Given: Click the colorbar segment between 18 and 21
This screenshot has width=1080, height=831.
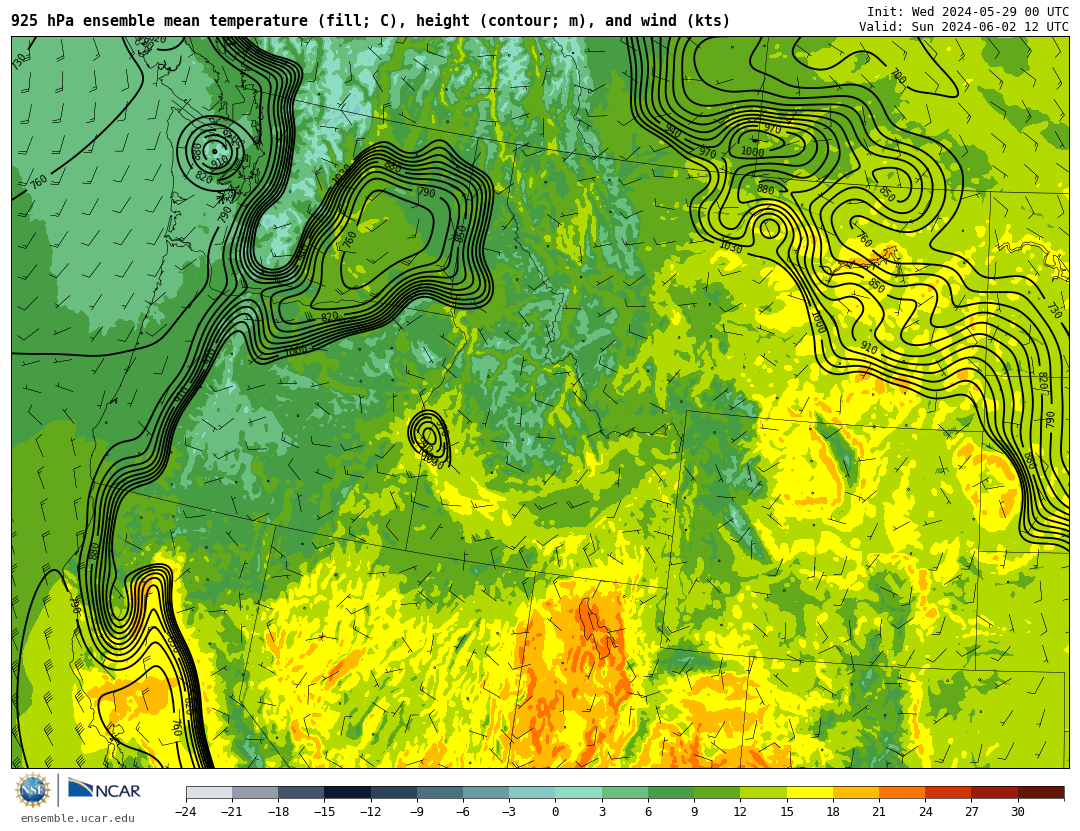Looking at the screenshot, I should click(x=855, y=792).
